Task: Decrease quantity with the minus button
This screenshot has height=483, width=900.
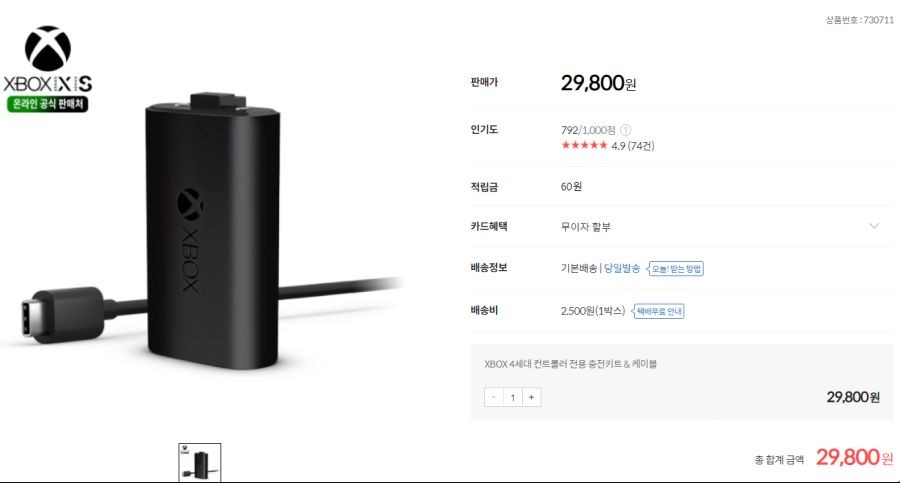Action: click(x=494, y=397)
